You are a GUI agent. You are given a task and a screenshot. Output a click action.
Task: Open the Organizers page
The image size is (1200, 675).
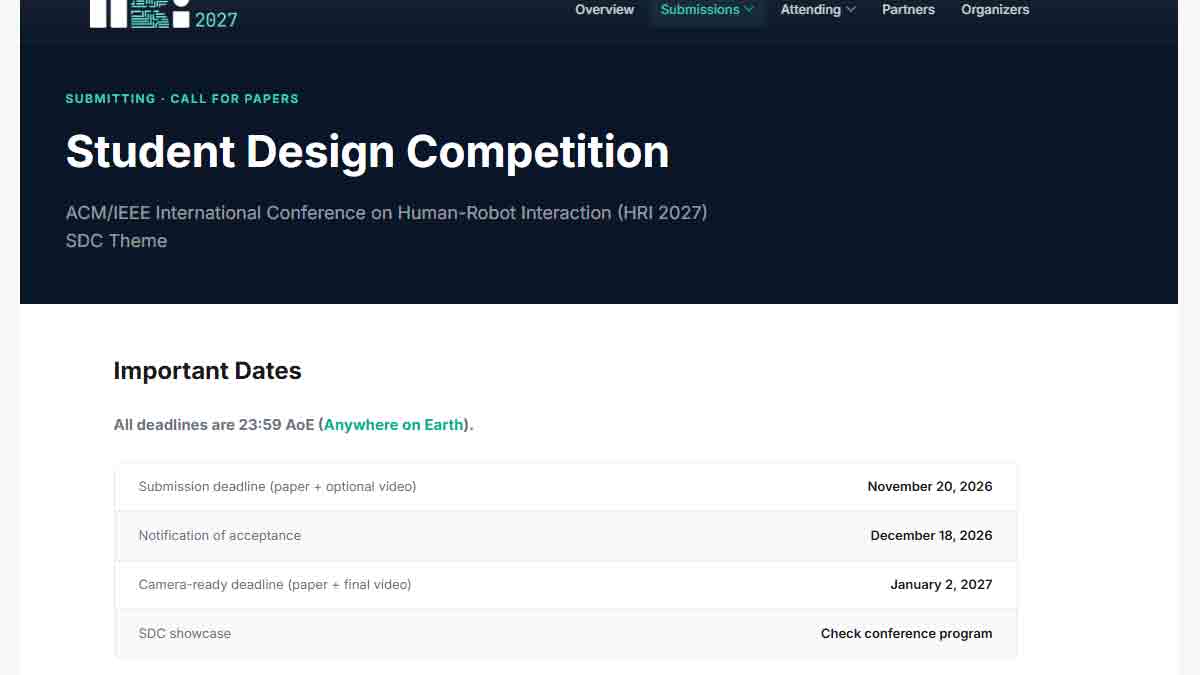[x=995, y=10]
